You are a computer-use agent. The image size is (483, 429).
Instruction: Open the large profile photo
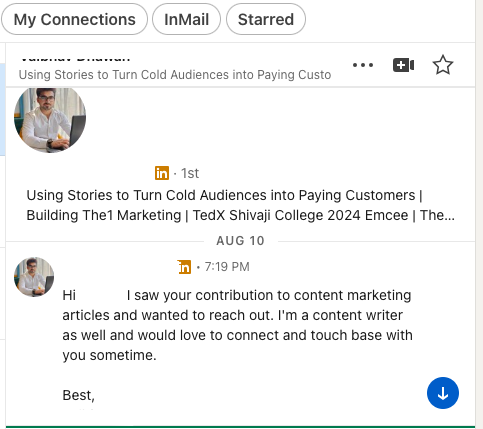[50, 119]
